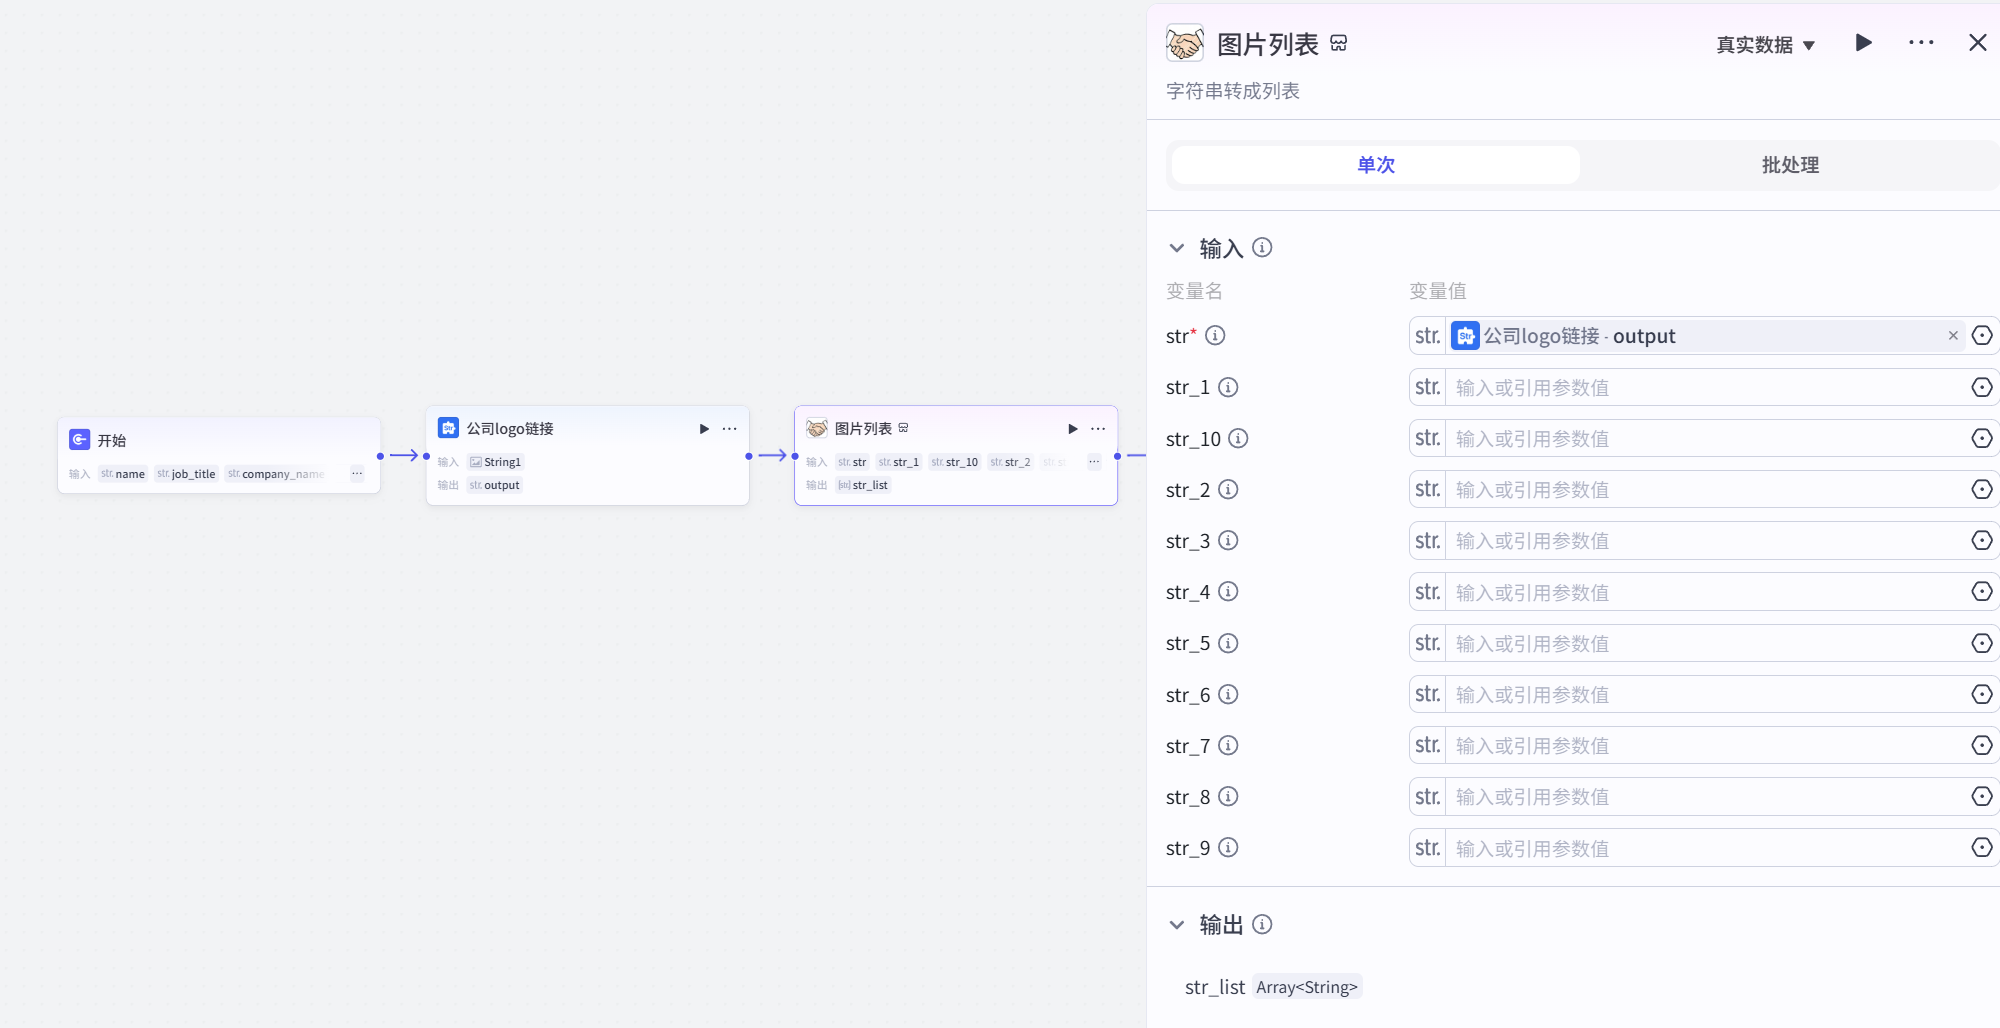The image size is (2000, 1028).
Task: Click Array<String> output type tag
Action: click(x=1307, y=987)
